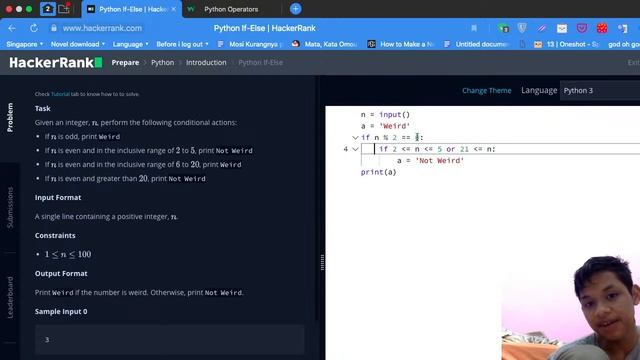Open the green chat extension icon

(x=503, y=28)
